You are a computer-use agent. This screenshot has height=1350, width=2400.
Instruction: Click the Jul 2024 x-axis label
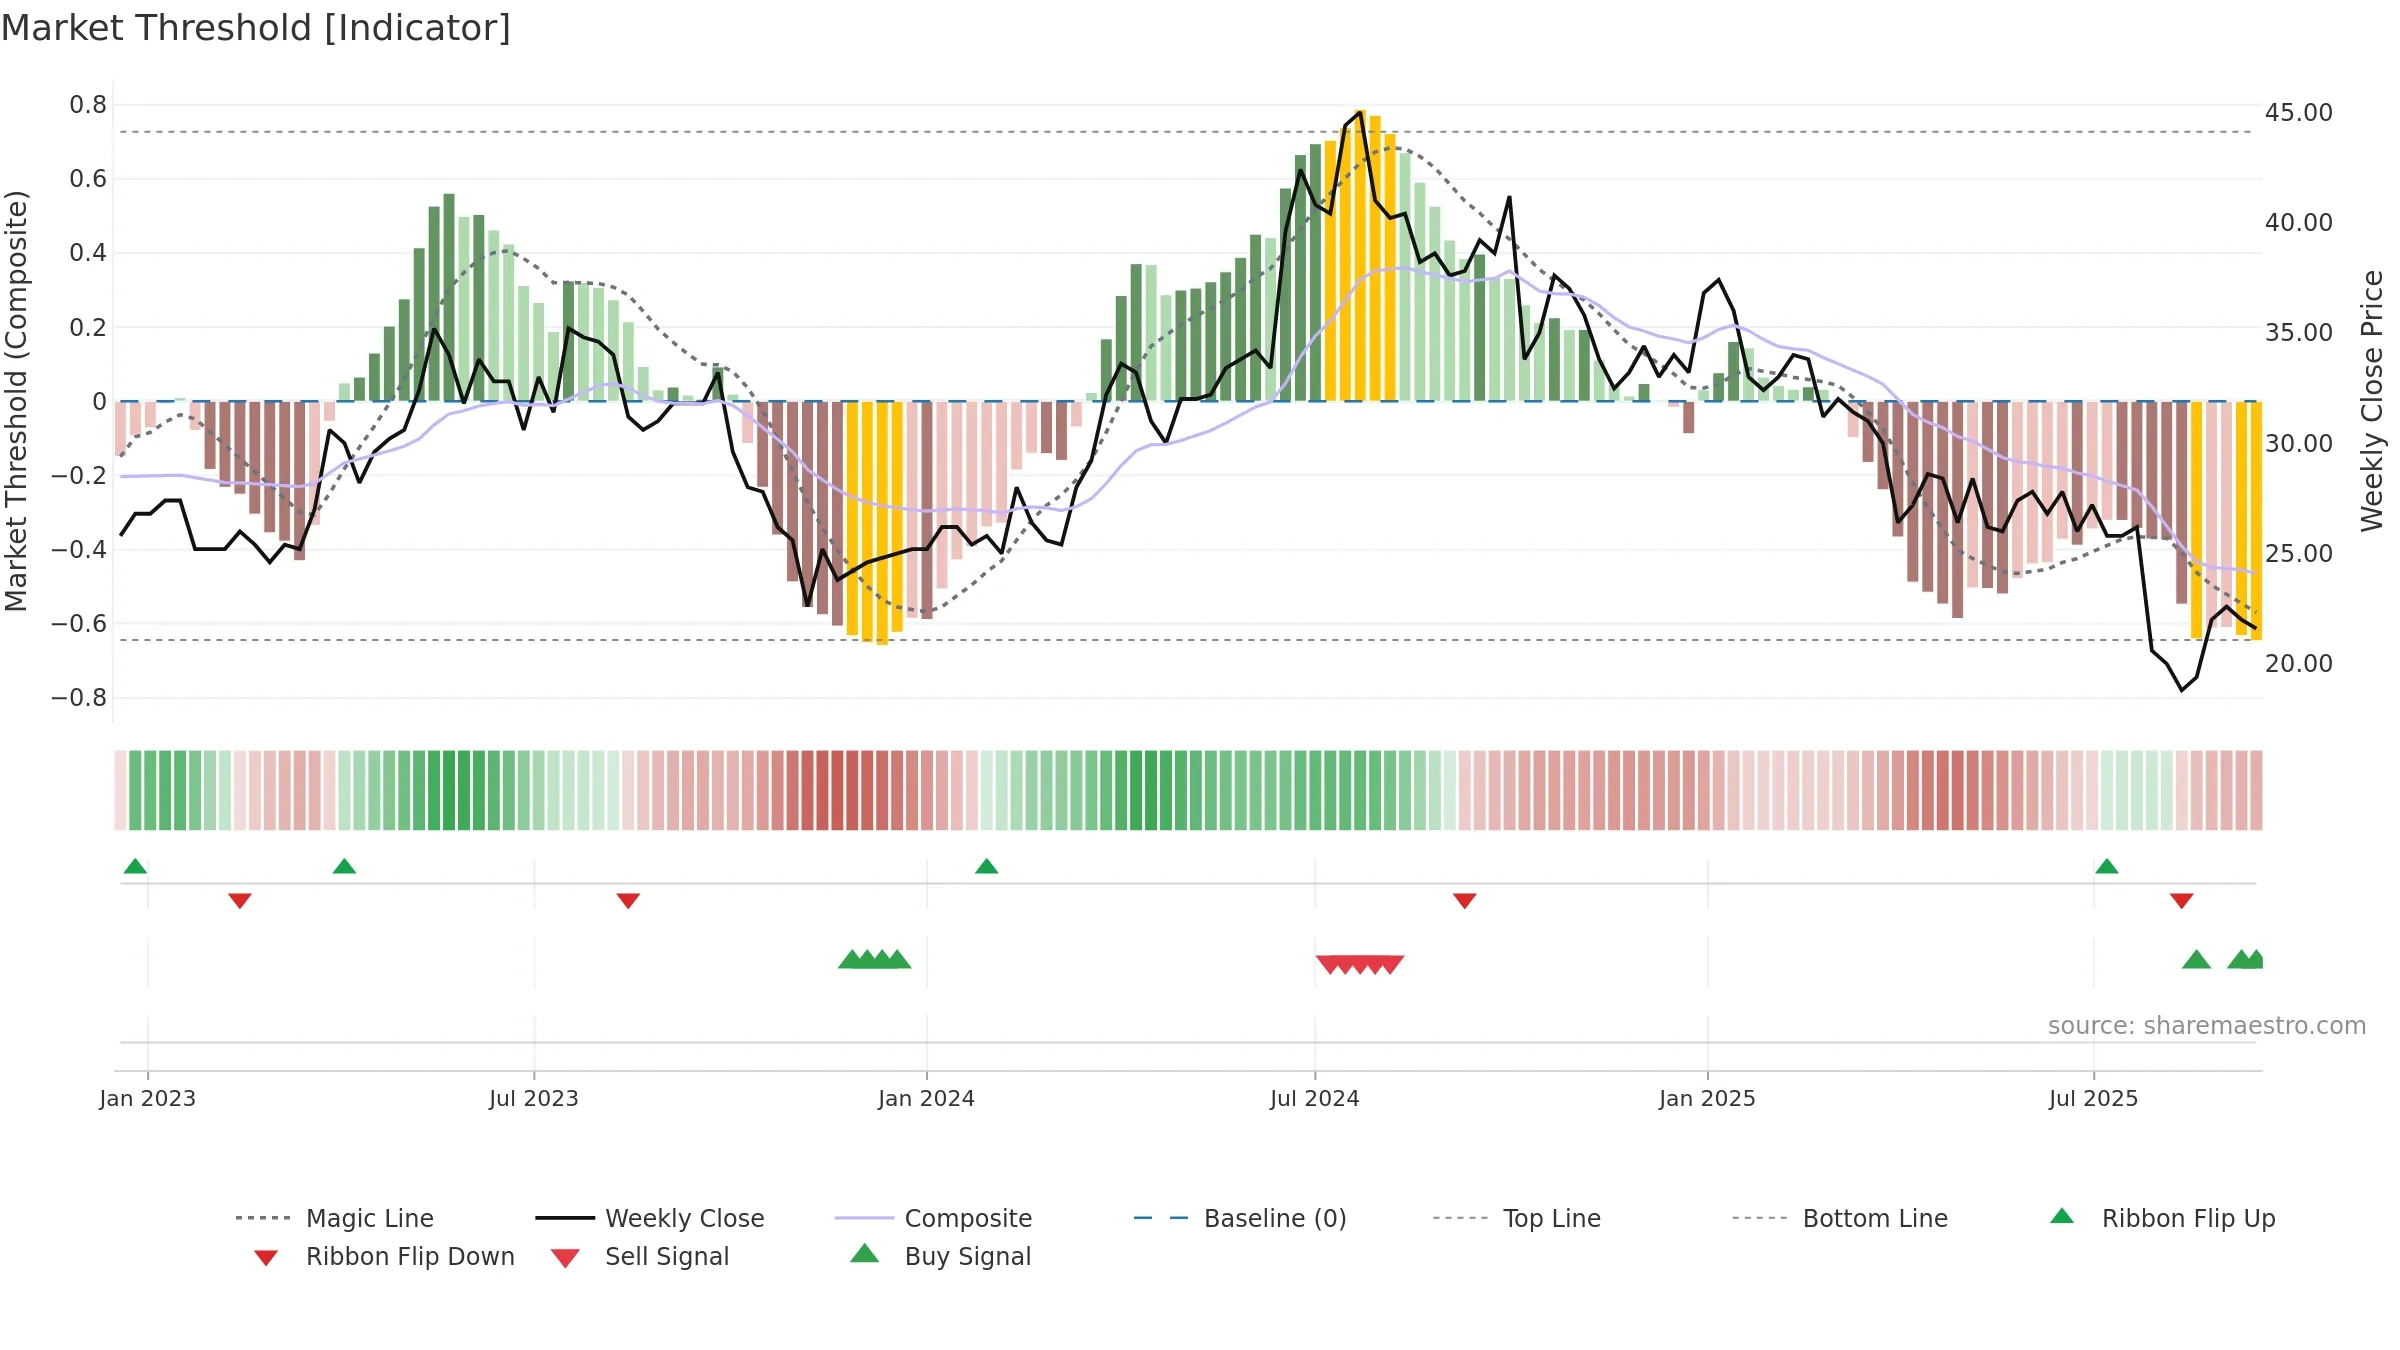point(1315,1098)
